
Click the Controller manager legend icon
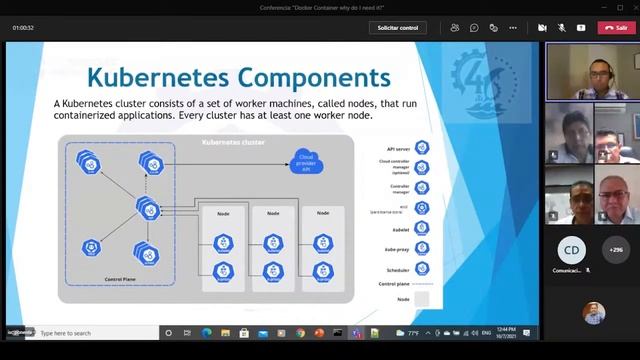[x=422, y=188]
